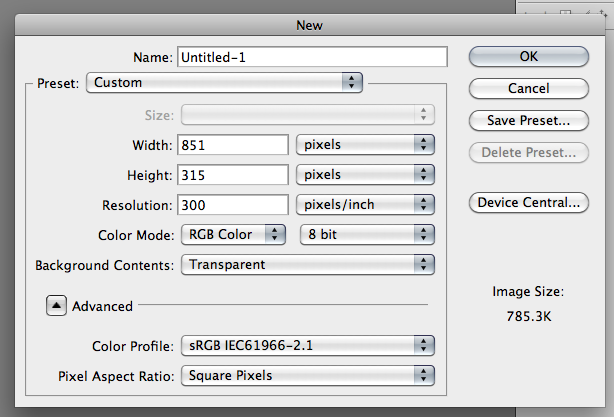Screen dimensions: 614x417
Task: Open Pixel Aspect Ratio dropdown
Action: 308,375
